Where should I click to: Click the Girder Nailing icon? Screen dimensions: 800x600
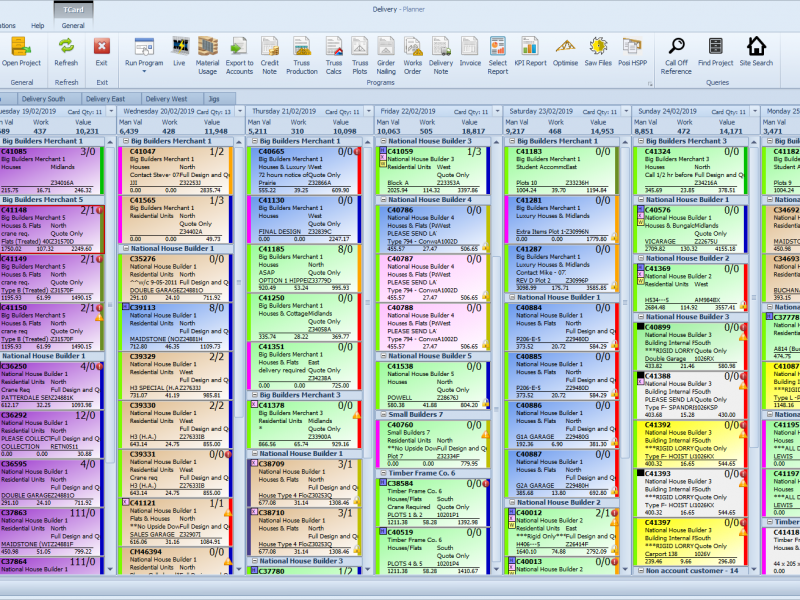386,46
